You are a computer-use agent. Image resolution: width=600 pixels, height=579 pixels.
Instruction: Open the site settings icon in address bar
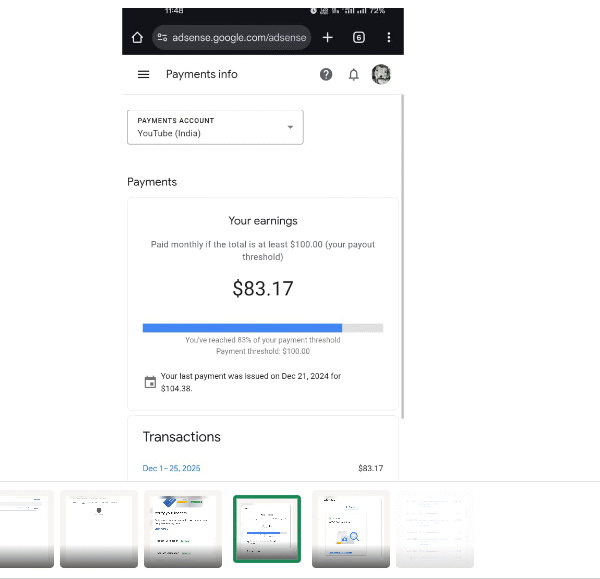tap(162, 38)
